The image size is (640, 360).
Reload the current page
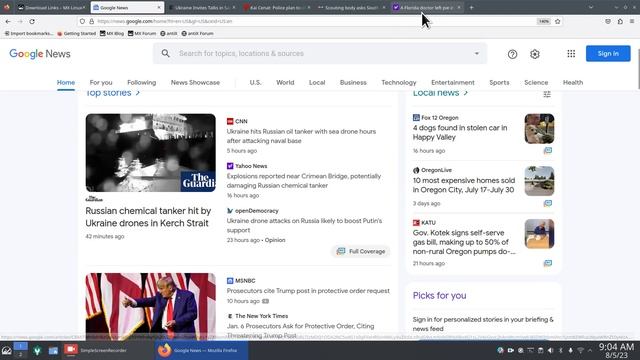click(x=32, y=21)
